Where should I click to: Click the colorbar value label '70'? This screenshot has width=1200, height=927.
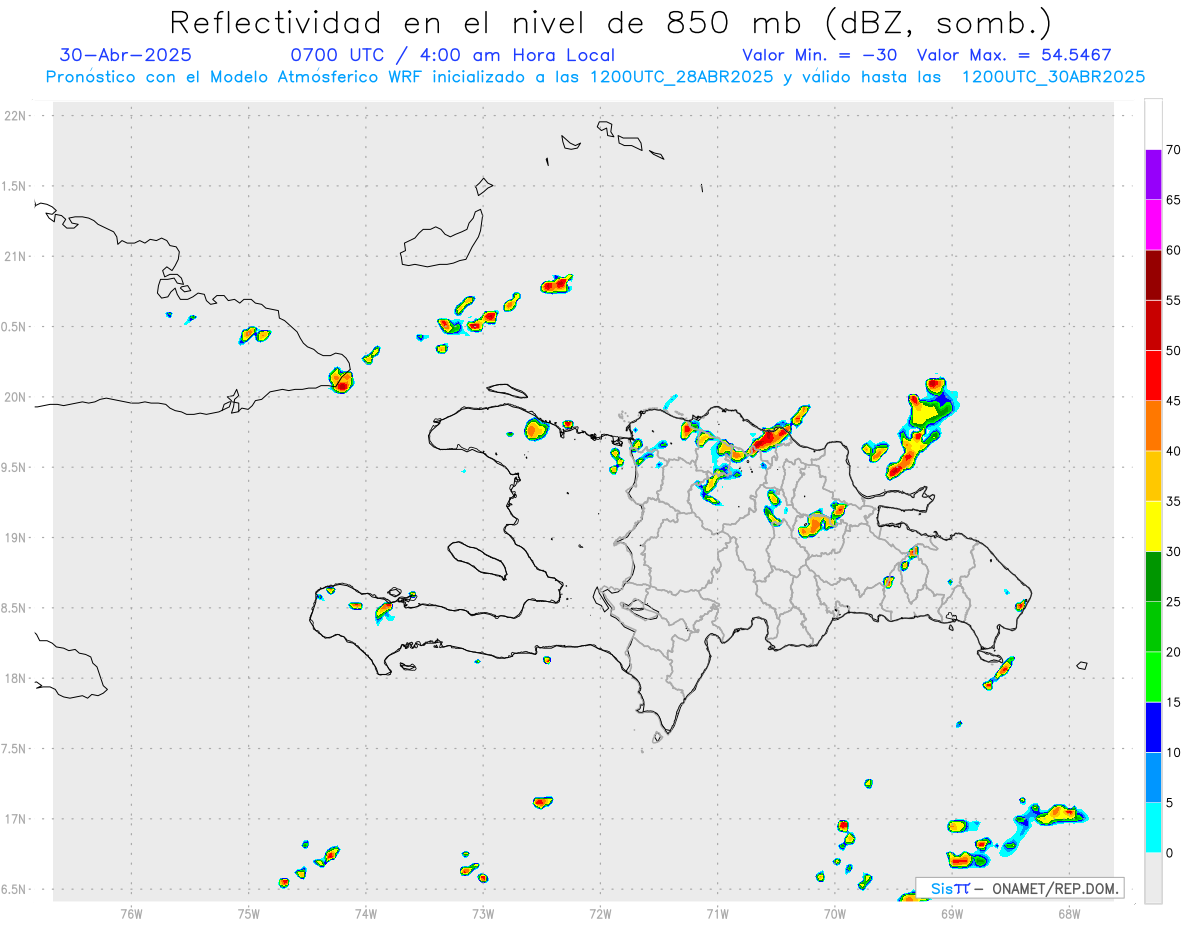(x=1173, y=150)
